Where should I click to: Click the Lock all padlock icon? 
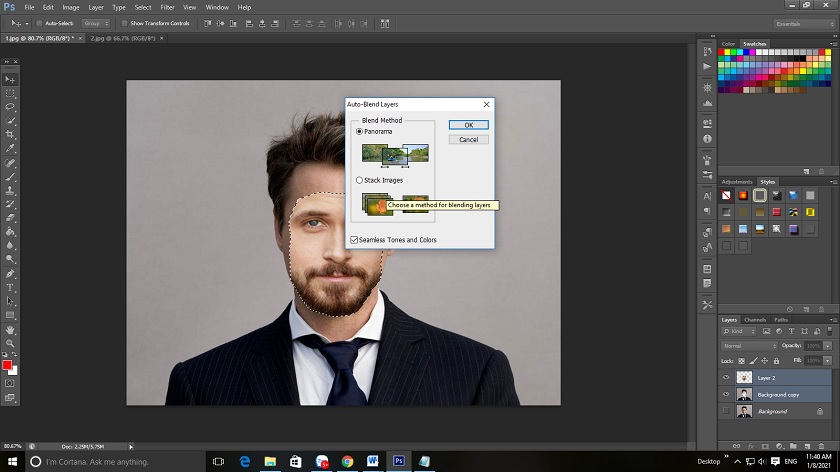point(776,361)
